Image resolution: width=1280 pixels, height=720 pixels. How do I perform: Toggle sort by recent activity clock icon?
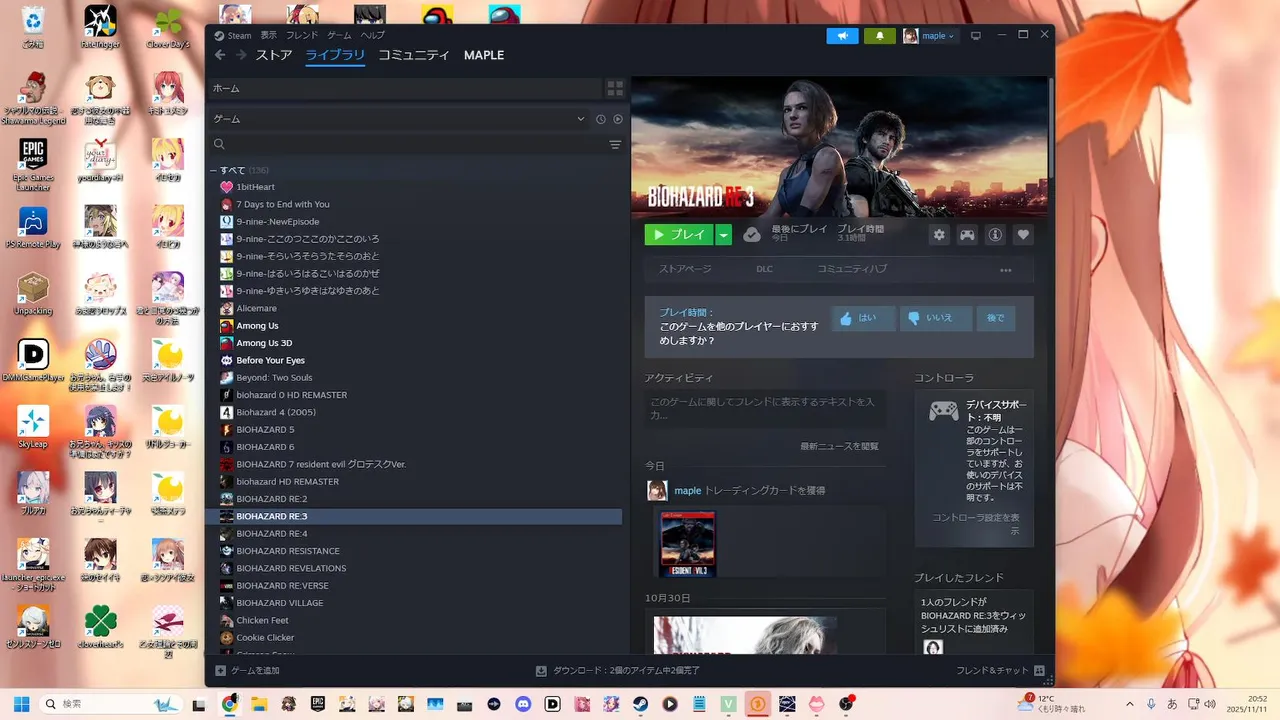point(600,119)
